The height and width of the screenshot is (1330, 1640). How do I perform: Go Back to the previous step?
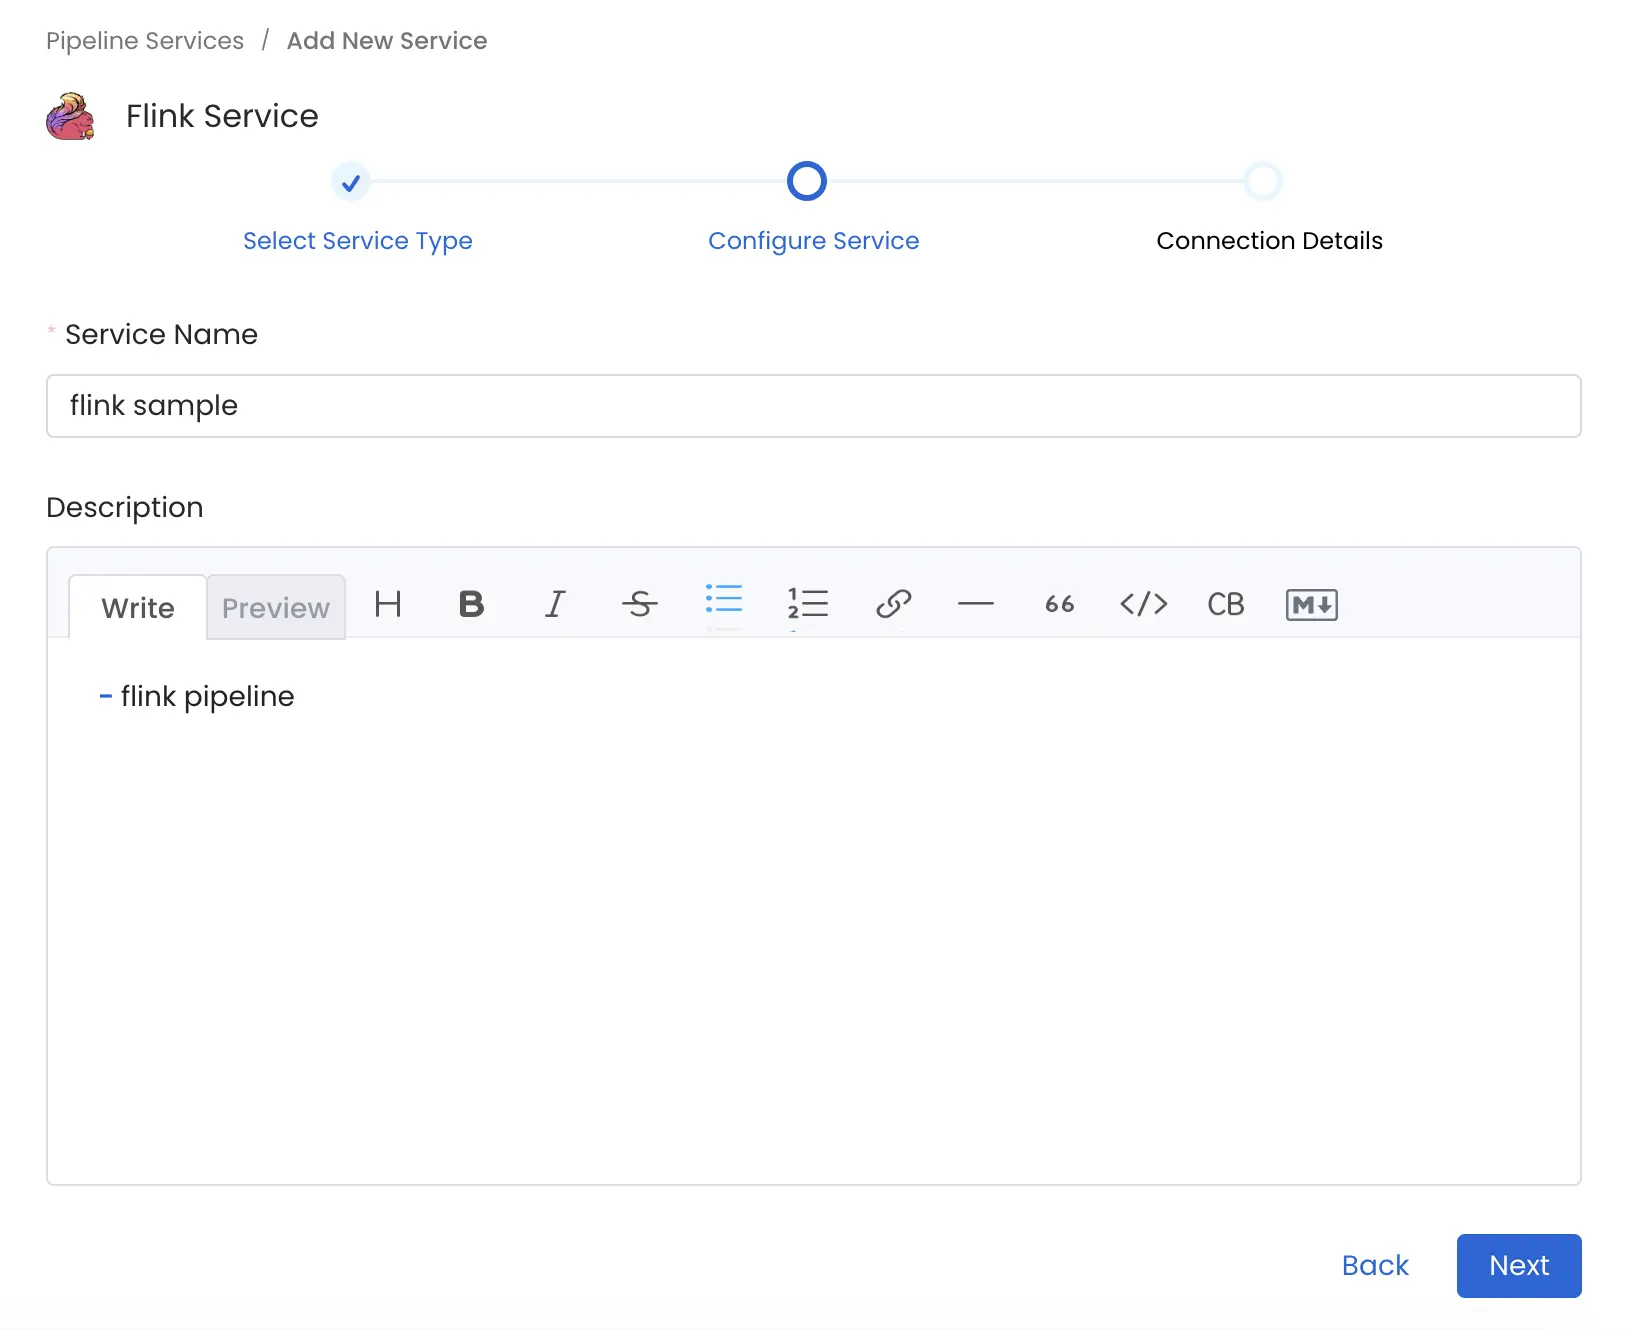tap(1375, 1266)
